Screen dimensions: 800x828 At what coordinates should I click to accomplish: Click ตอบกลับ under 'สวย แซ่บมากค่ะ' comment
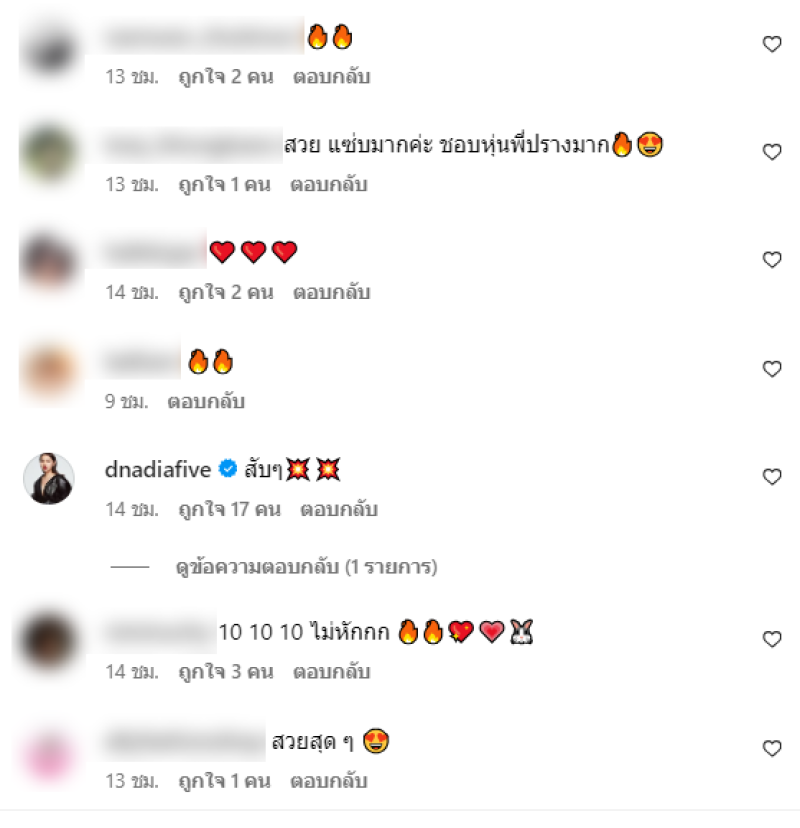(x=329, y=184)
